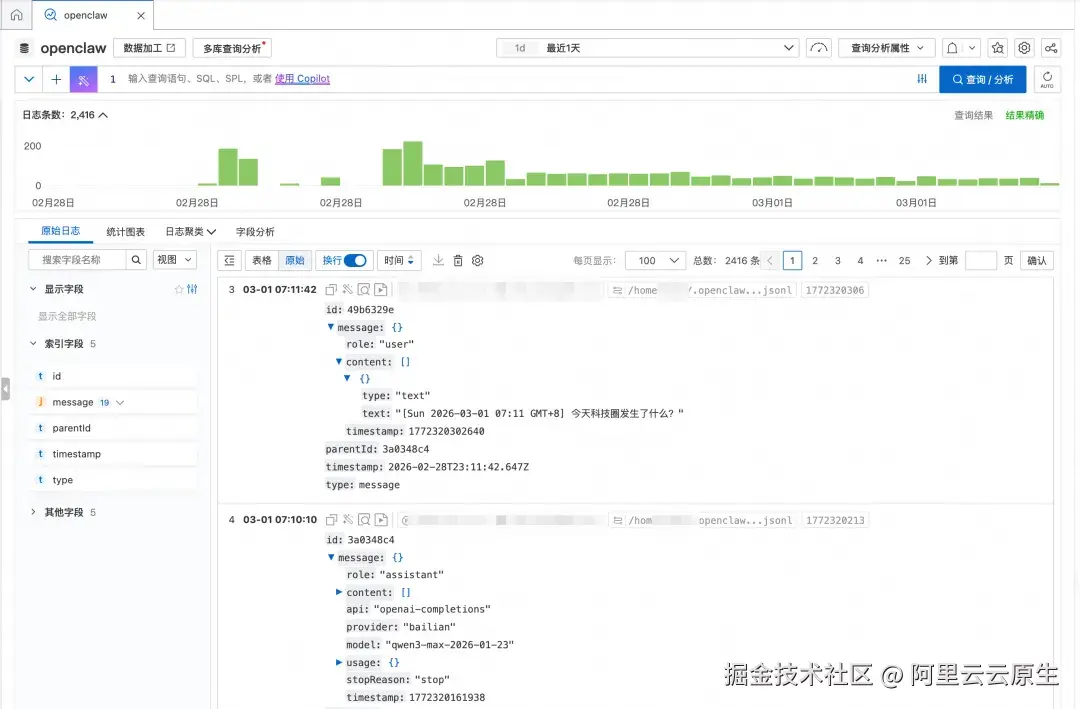
Task: Expand content array in log entry 4
Action: pos(339,592)
